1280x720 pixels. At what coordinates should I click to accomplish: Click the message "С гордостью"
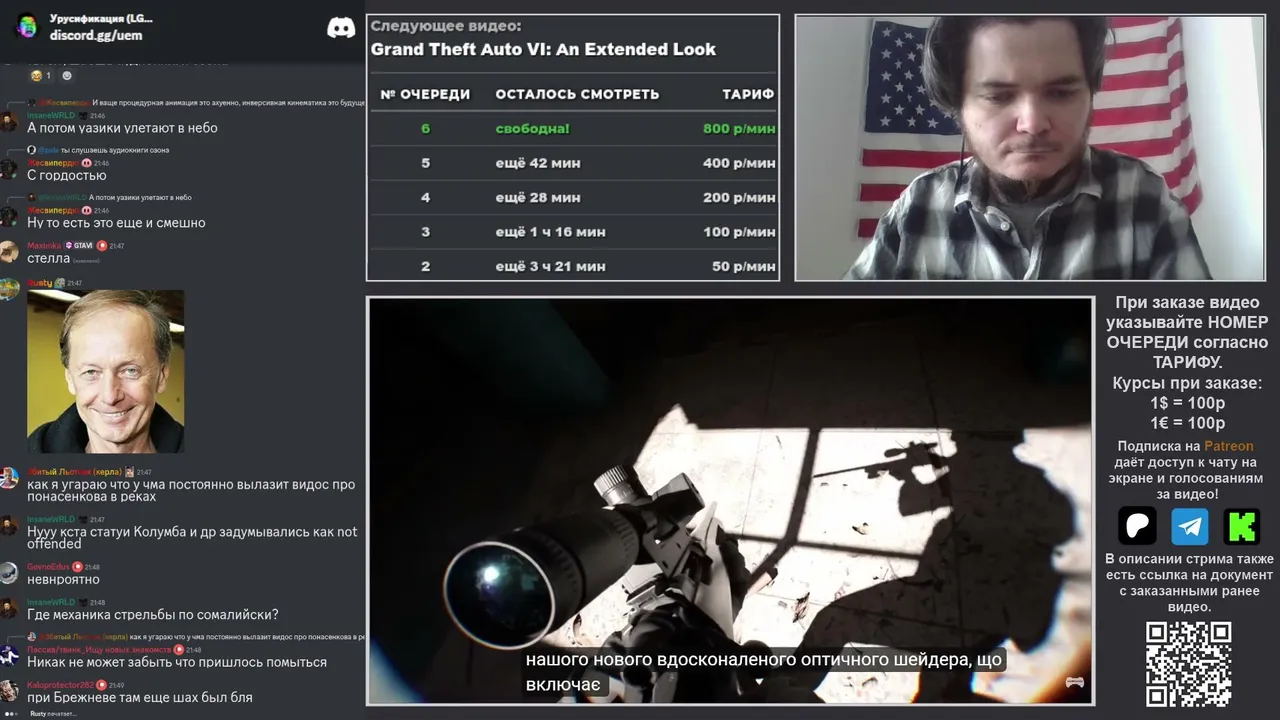coord(67,176)
